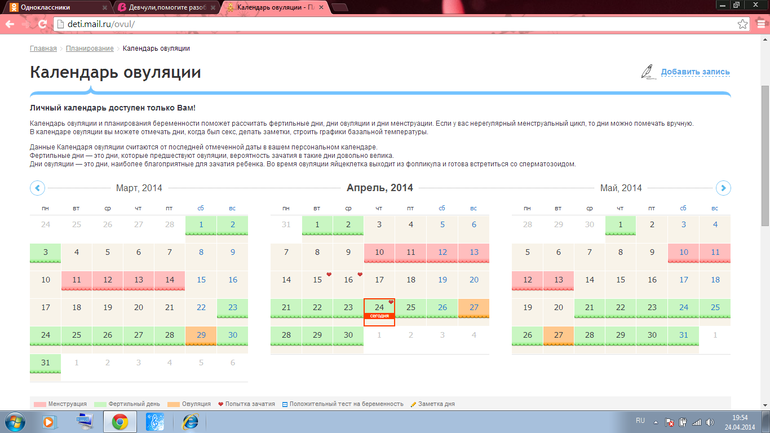Open the Chrome menu button
The height and width of the screenshot is (433, 770).
759,24
